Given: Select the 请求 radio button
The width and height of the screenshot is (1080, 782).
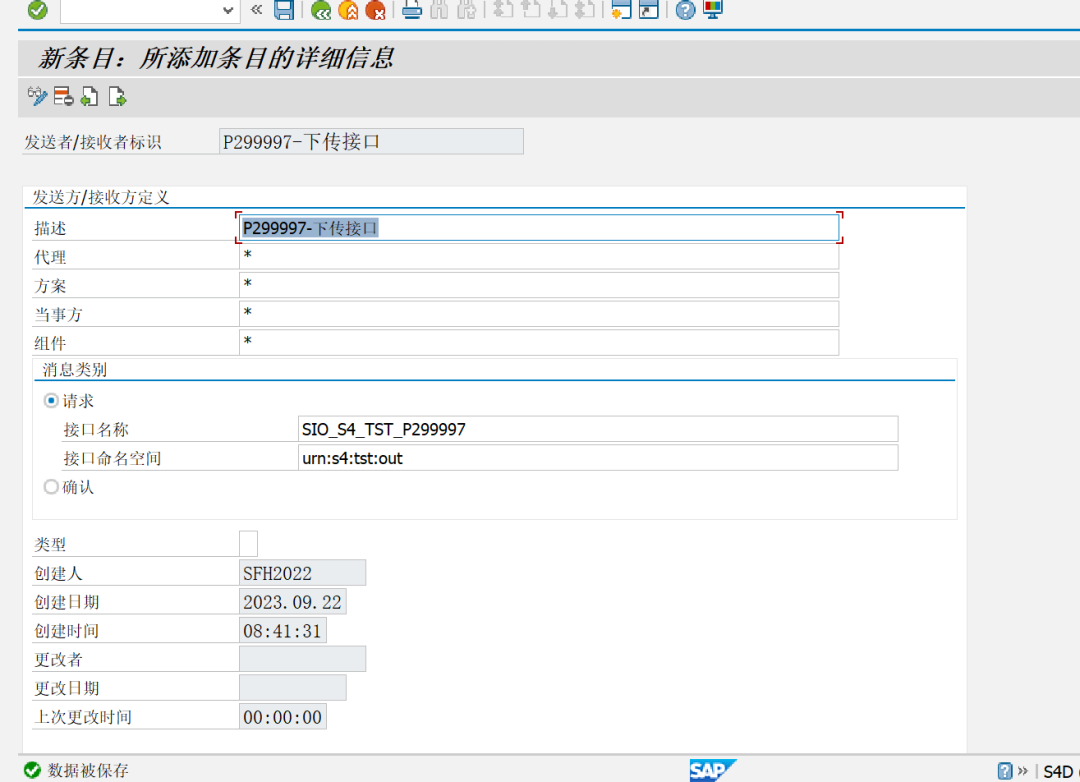Looking at the screenshot, I should coord(51,400).
